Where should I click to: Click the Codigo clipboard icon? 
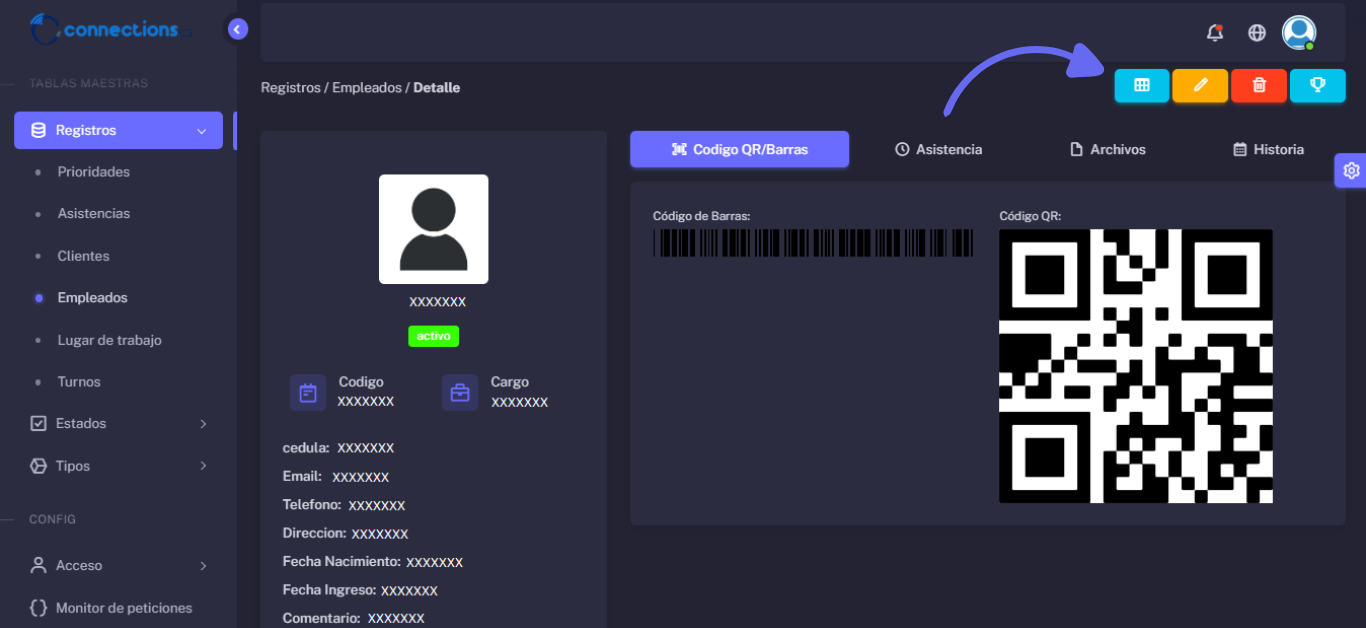(x=308, y=393)
